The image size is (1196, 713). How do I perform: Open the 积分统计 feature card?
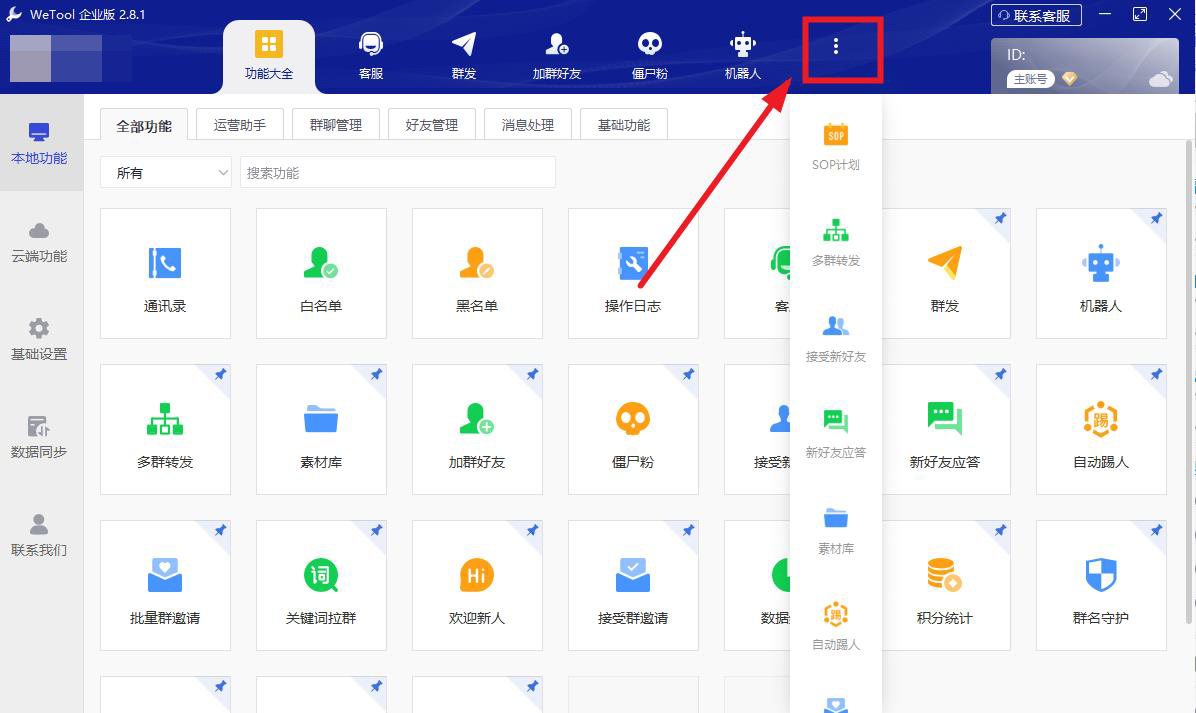pos(946,586)
